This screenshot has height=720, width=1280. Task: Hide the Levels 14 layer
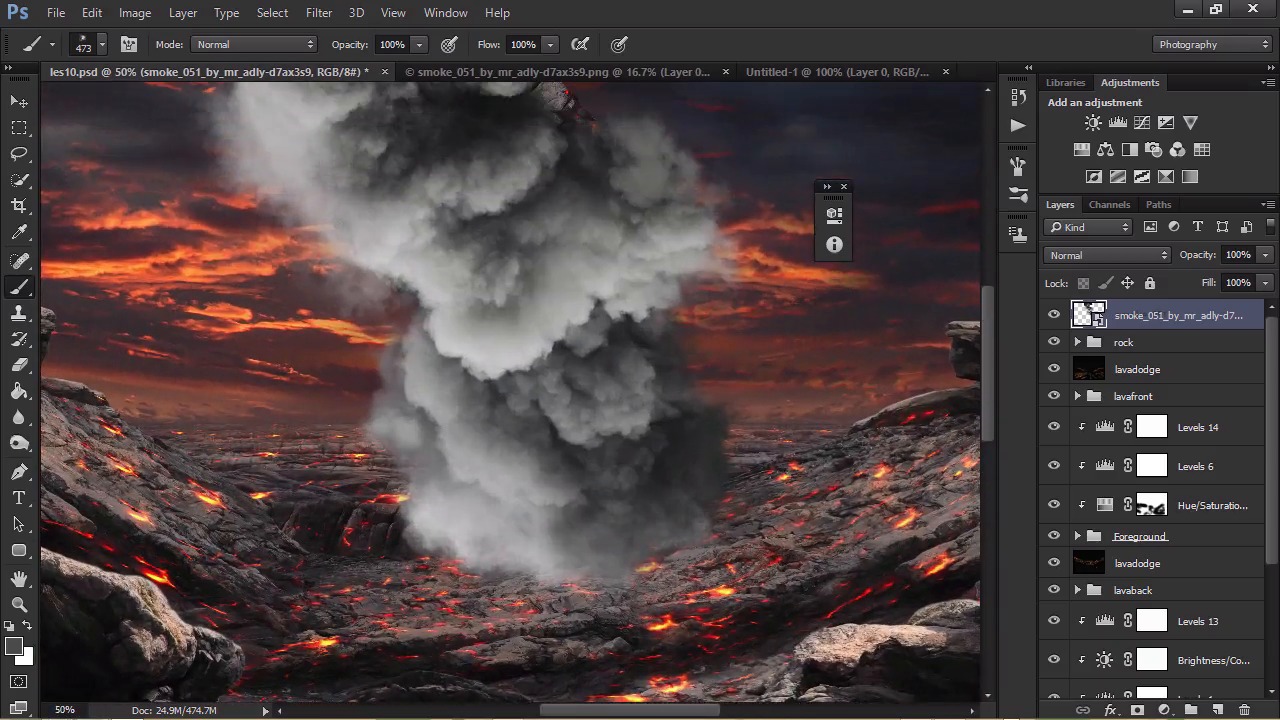point(1054,427)
